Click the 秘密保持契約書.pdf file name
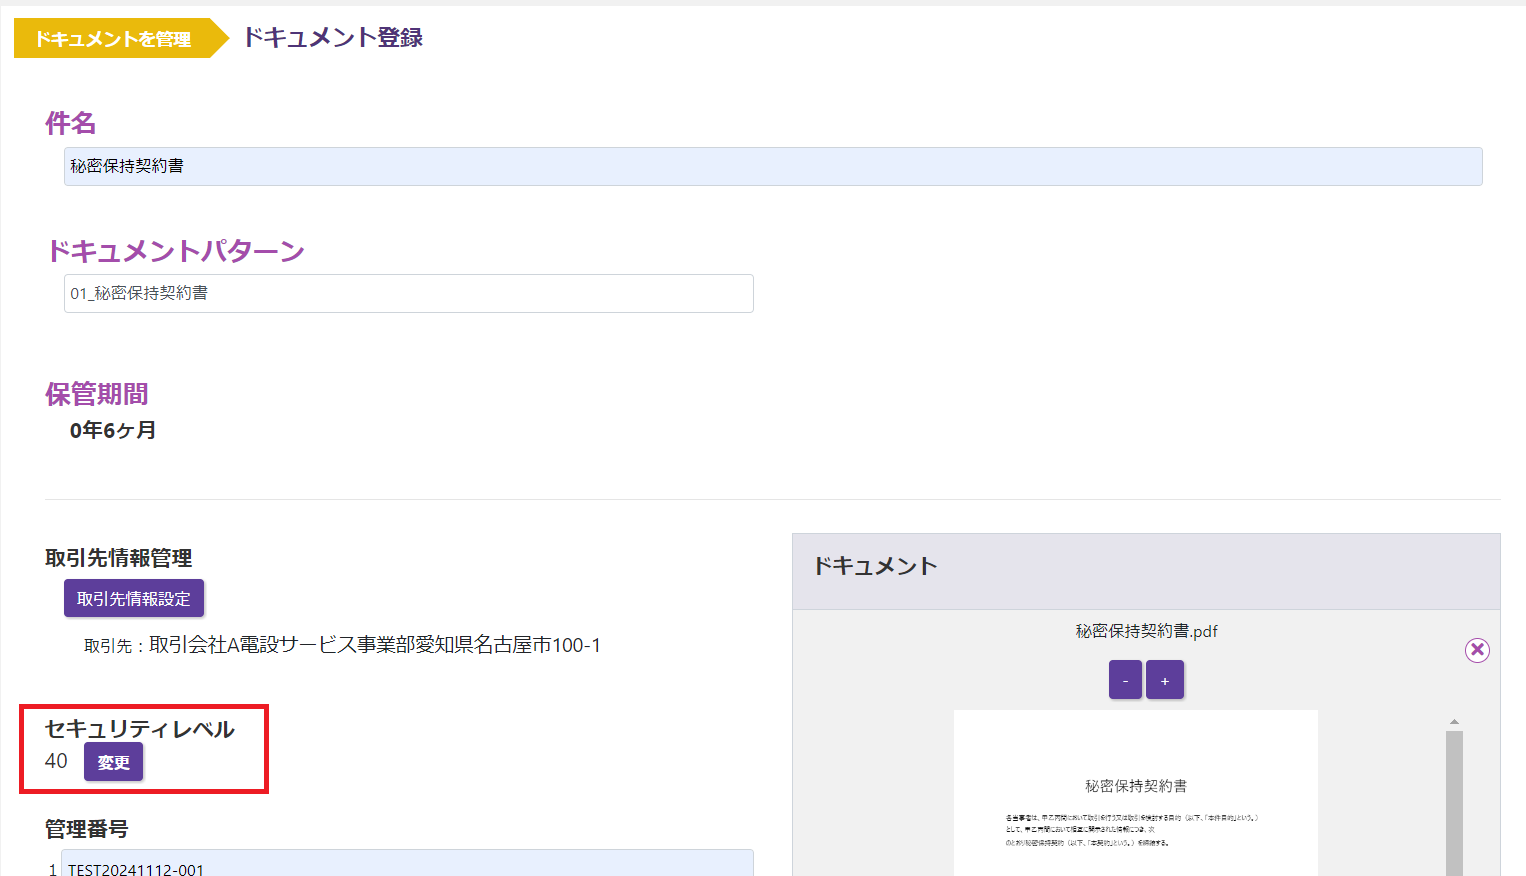The width and height of the screenshot is (1526, 876). tap(1144, 631)
